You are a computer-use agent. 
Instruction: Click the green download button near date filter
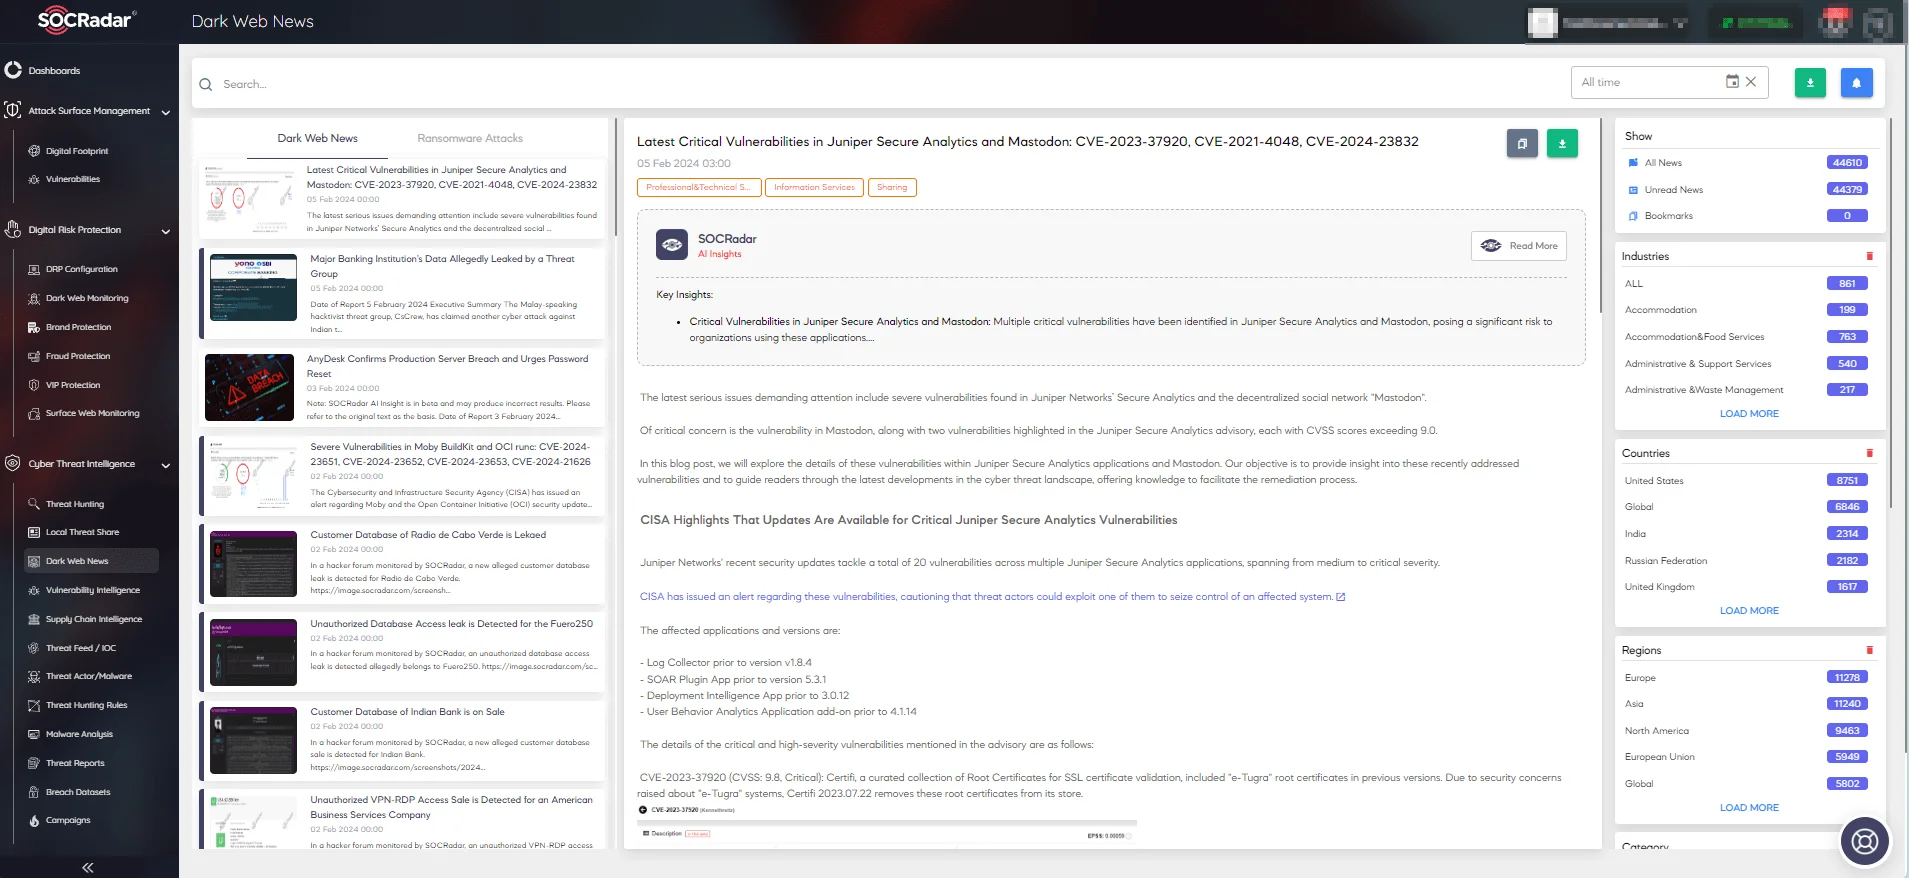pos(1810,82)
